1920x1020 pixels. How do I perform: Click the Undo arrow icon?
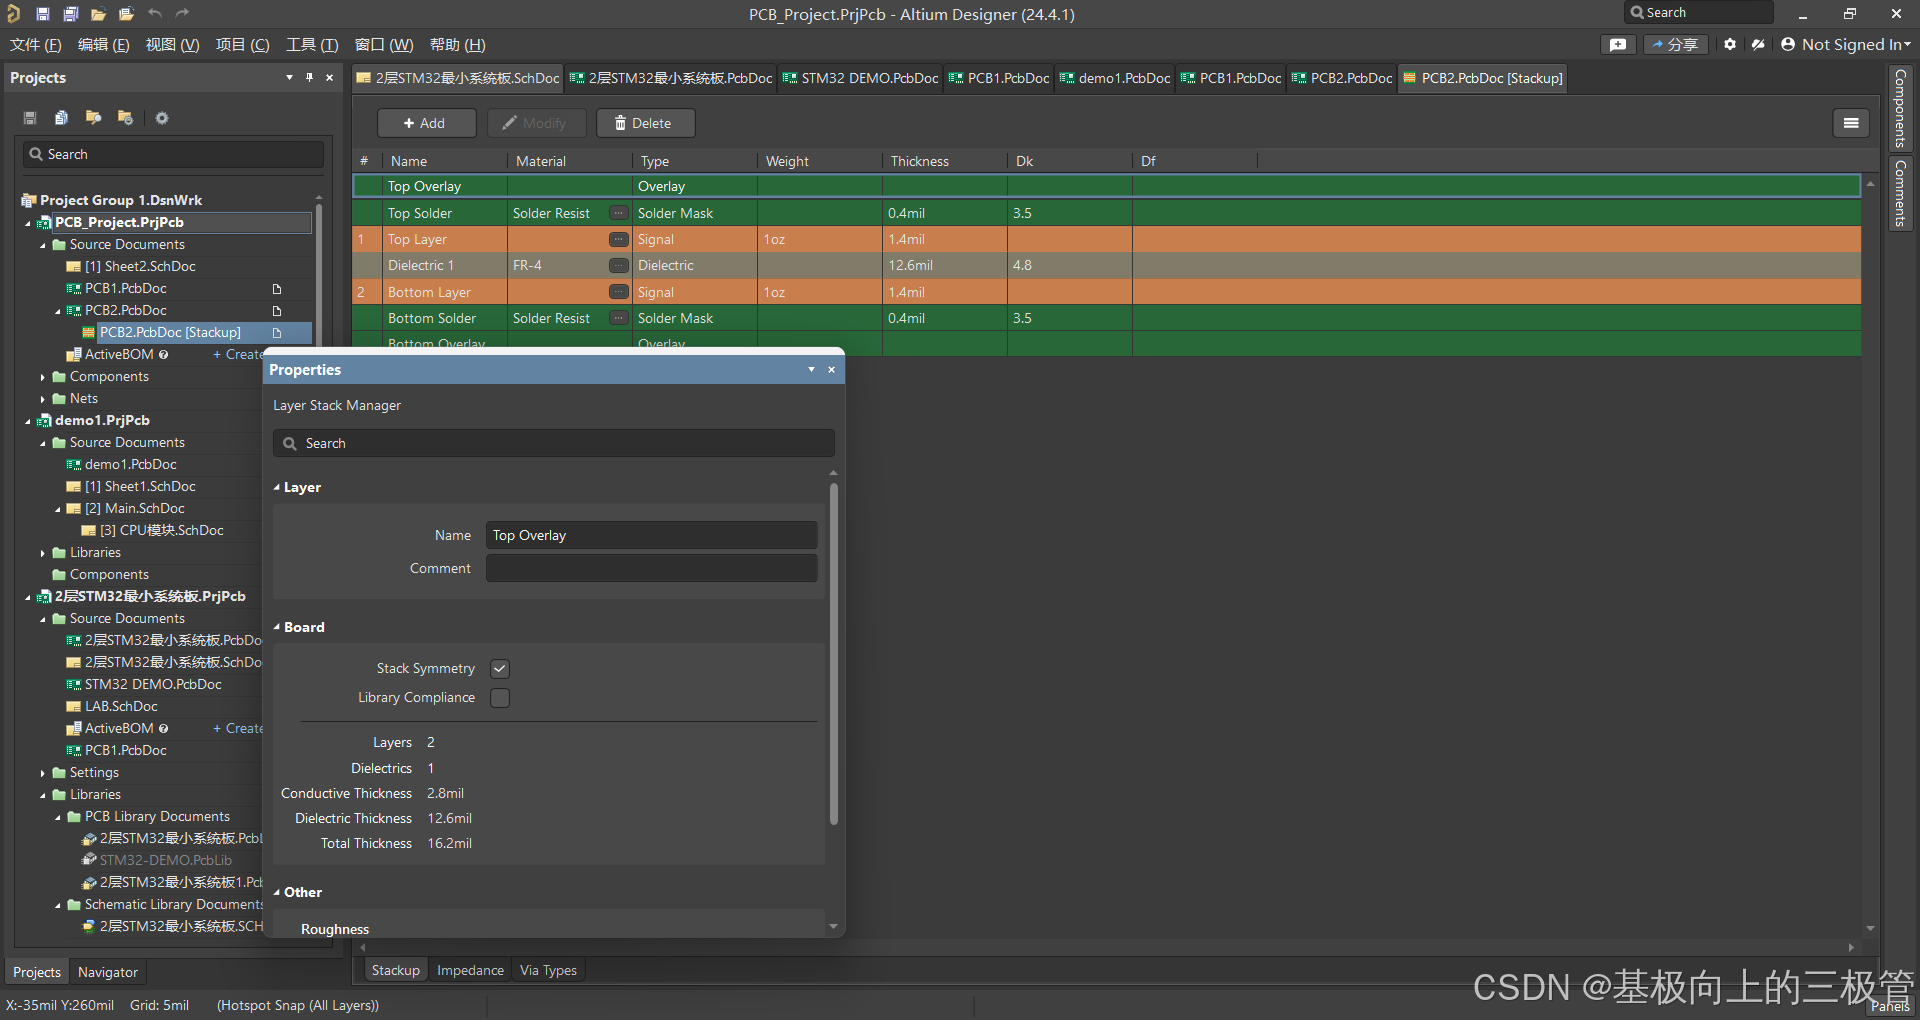154,13
